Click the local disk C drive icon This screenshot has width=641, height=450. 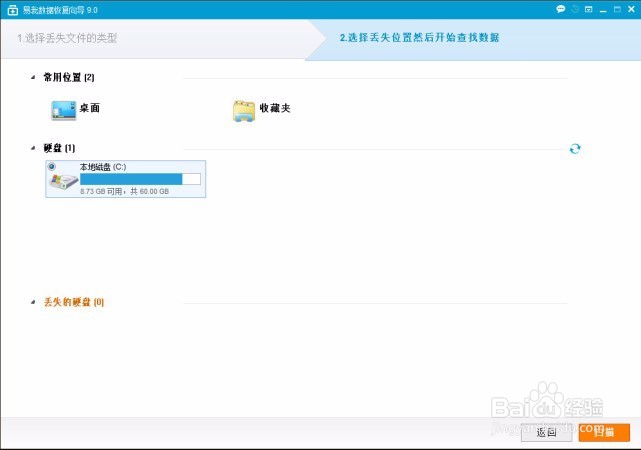(63, 181)
